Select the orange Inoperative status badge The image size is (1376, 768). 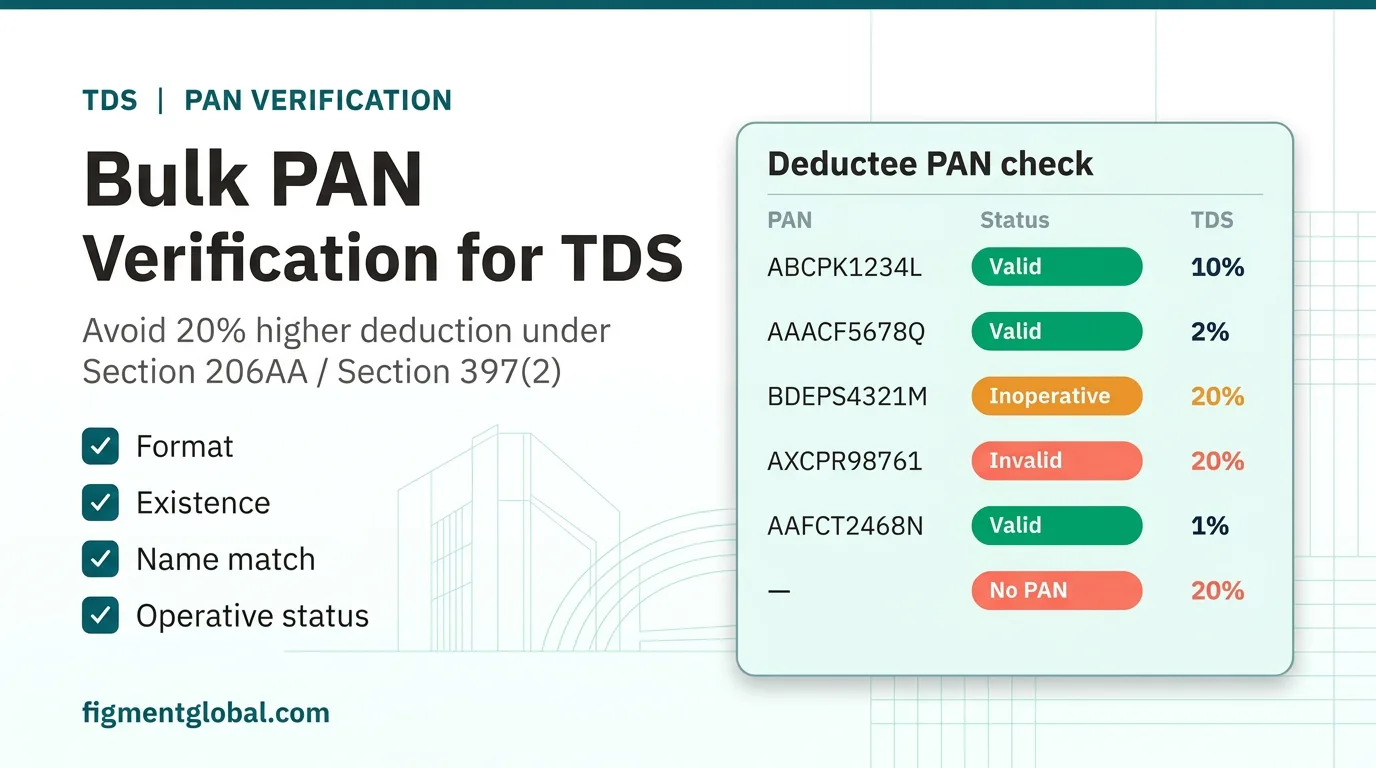click(x=1056, y=396)
